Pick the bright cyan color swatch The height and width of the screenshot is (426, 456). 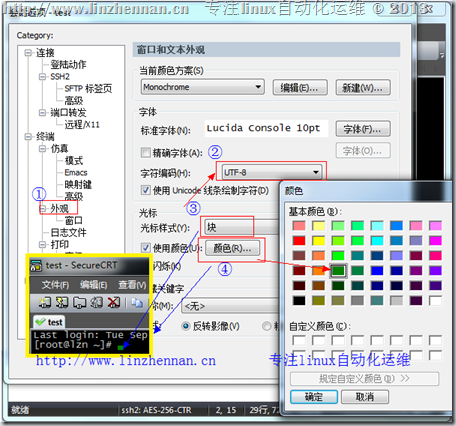pyautogui.click(x=377, y=241)
